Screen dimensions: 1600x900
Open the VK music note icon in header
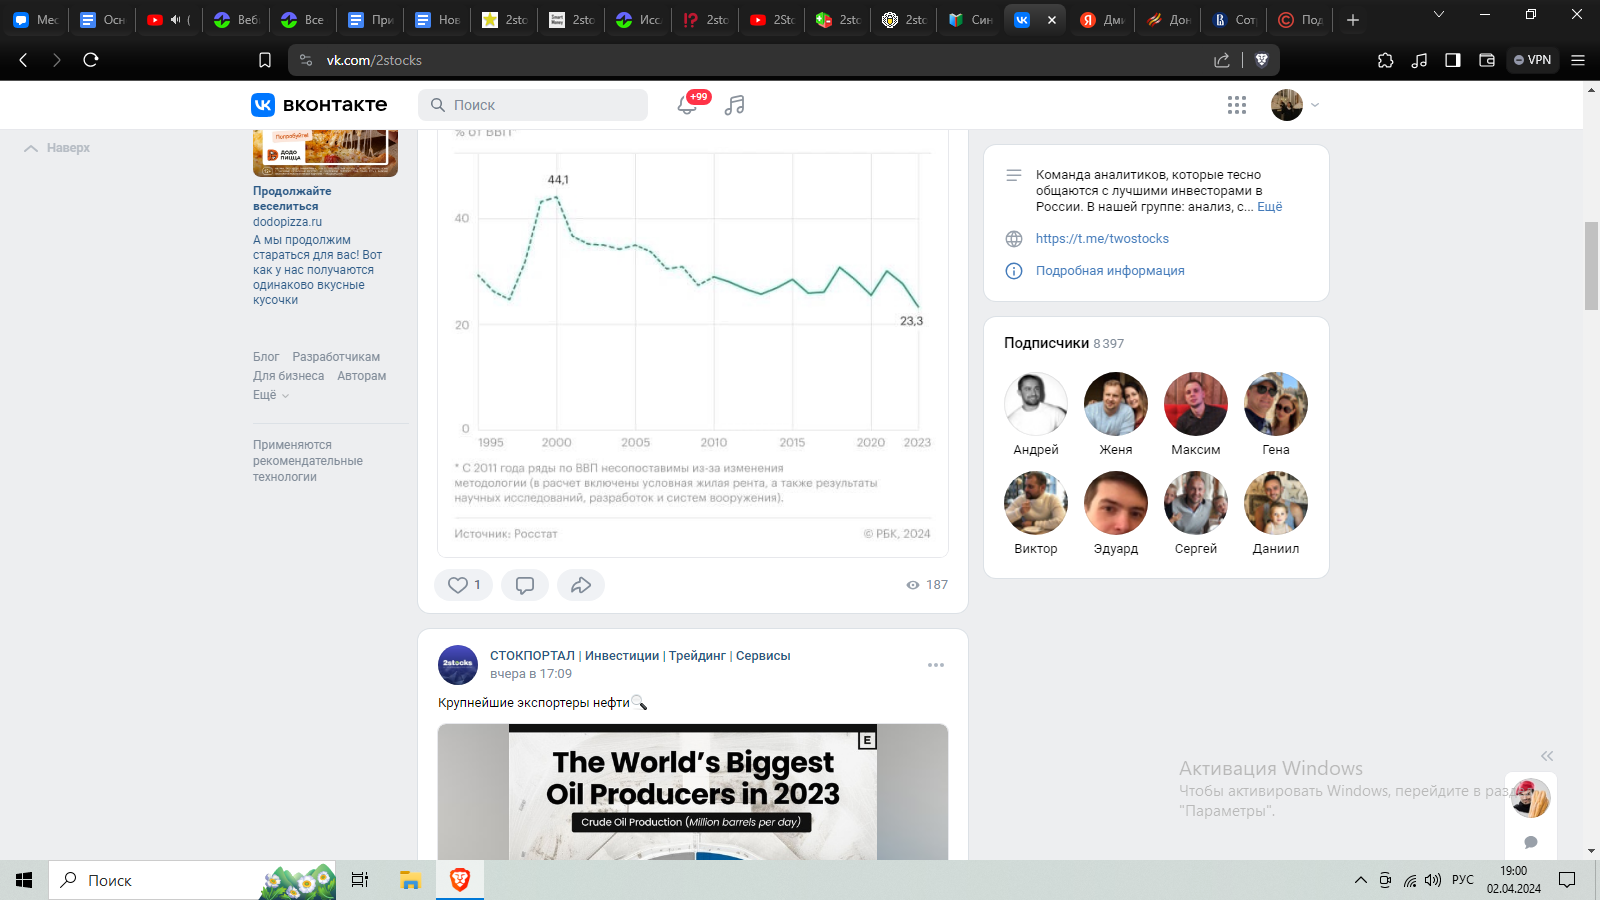[735, 105]
